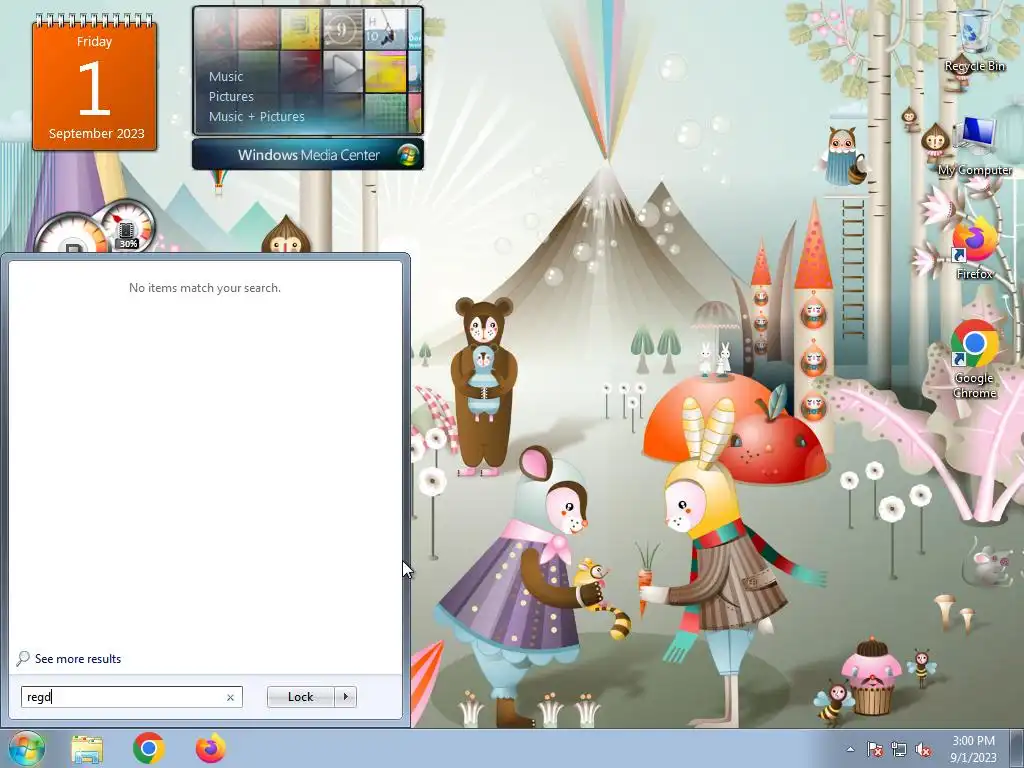This screenshot has height=768, width=1024.
Task: Click the Lock button
Action: click(x=300, y=697)
